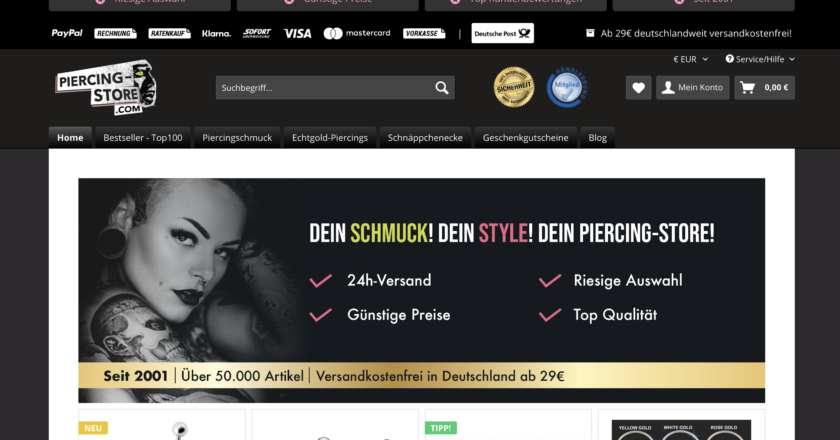Screen dimensions: 840x440
Task: Open the shopping cart showing 0,00 €
Action: pyautogui.click(x=764, y=87)
